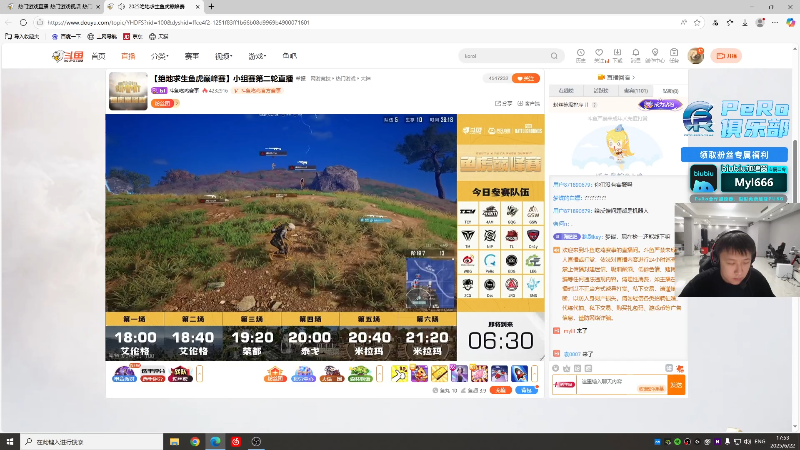Open the Copilot icon in Edge toolbar
This screenshot has width=800, height=450.
790,22
